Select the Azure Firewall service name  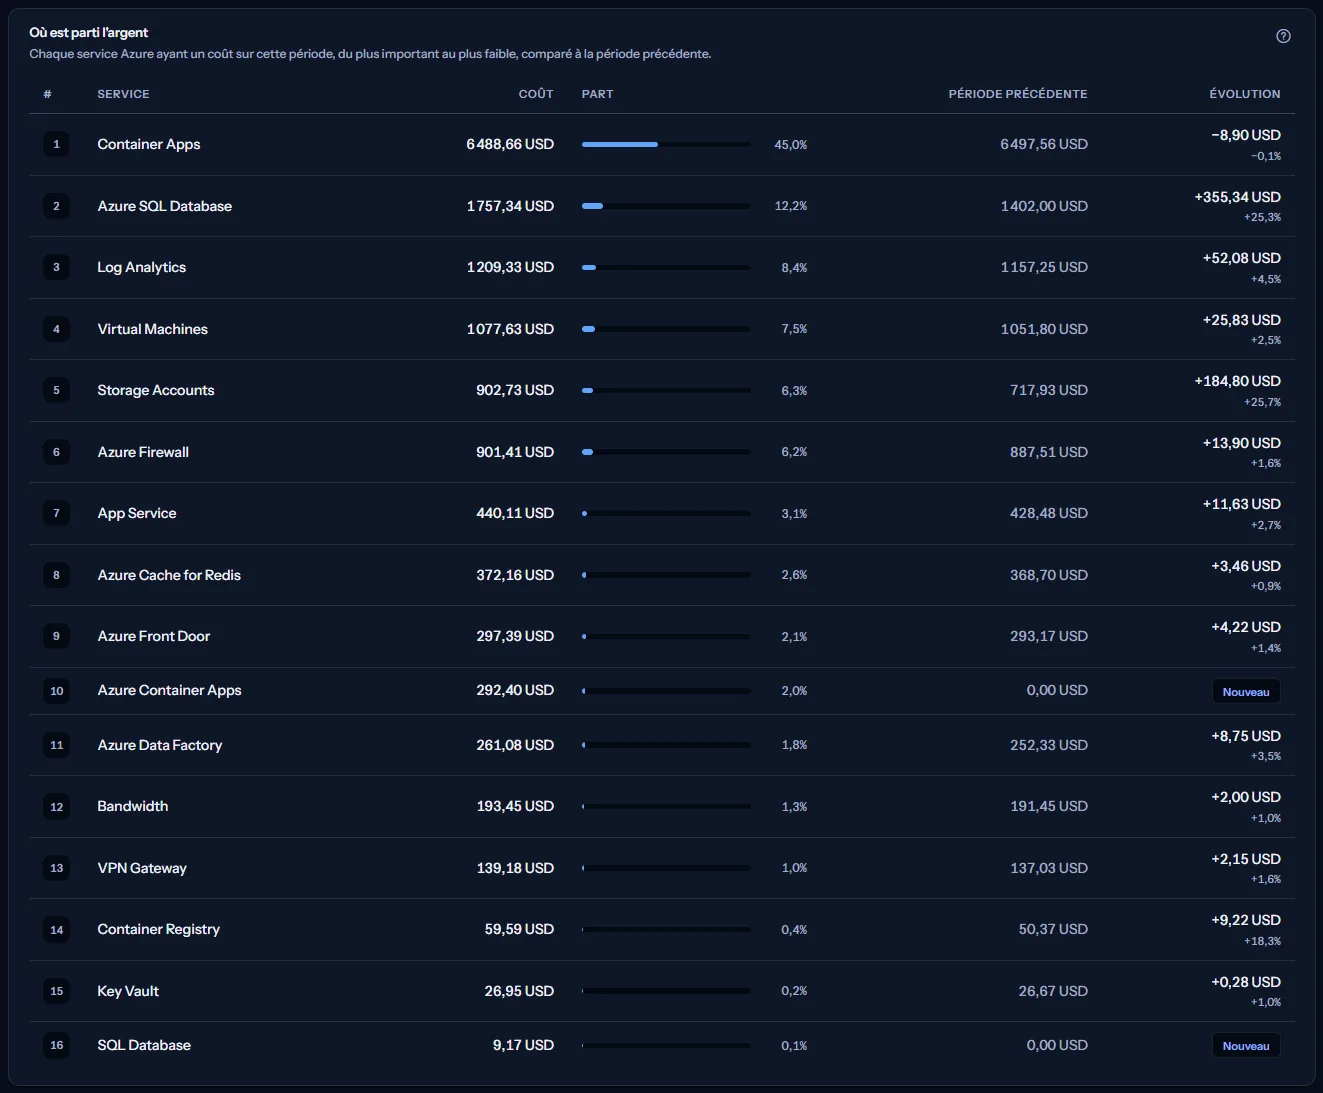(x=143, y=452)
